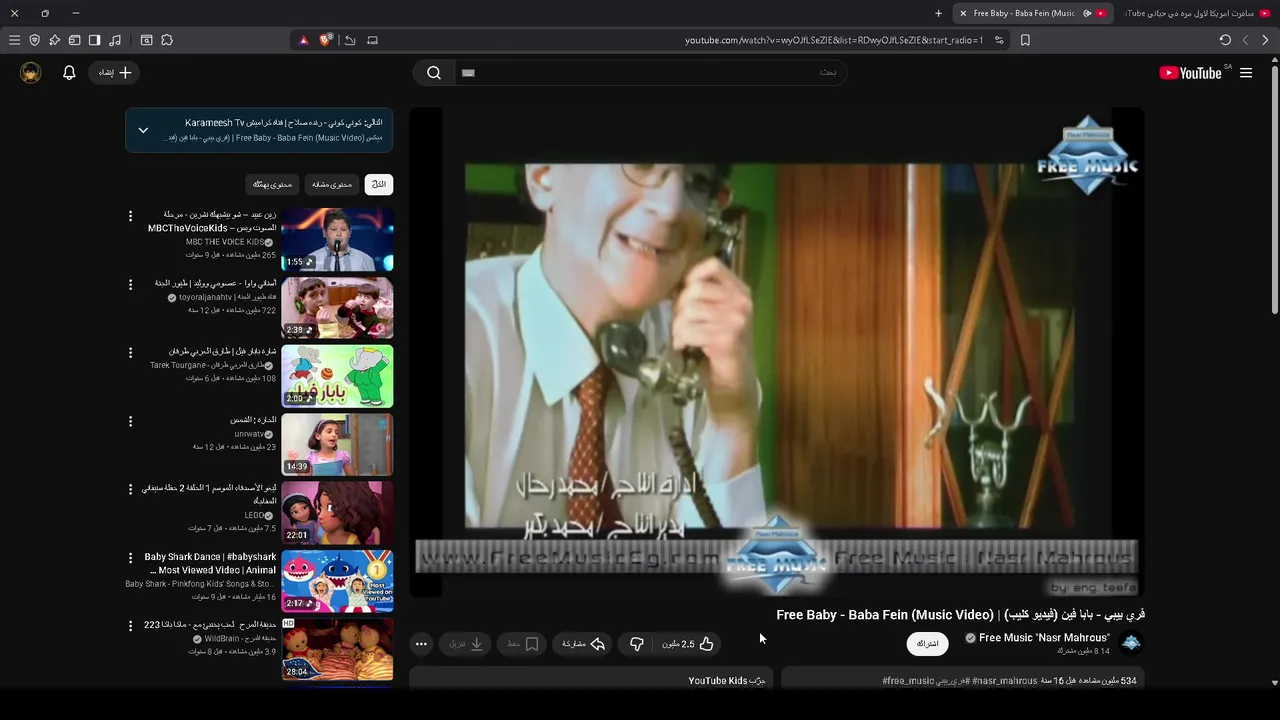This screenshot has width=1280, height=720.
Task: Click the cast screen icon in address bar
Action: tap(372, 40)
